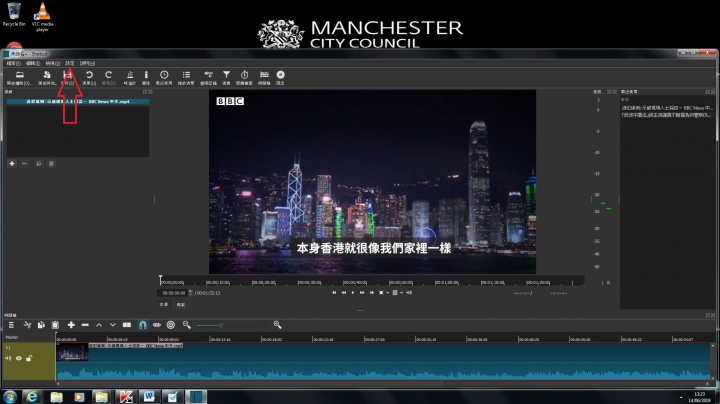Click the Overwrite down-chevron timeline icon
The width and height of the screenshot is (720, 404).
tap(112, 325)
